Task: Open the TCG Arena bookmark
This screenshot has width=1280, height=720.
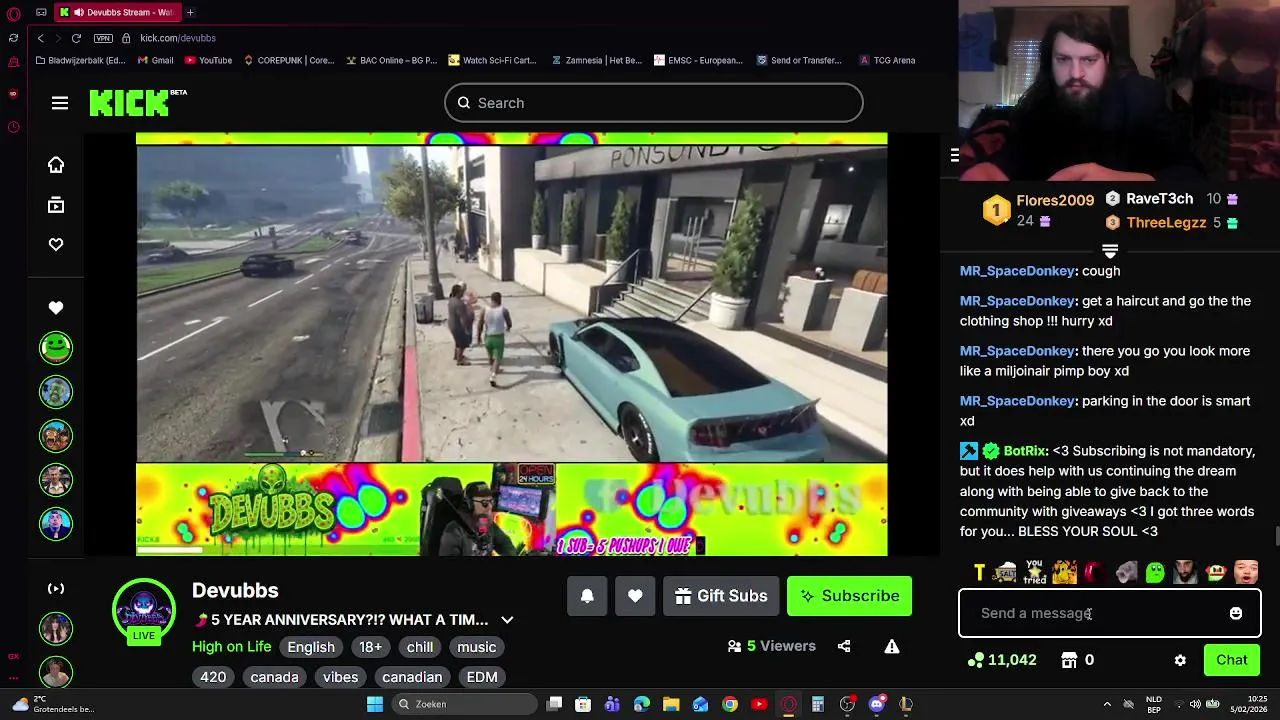Action: [887, 60]
